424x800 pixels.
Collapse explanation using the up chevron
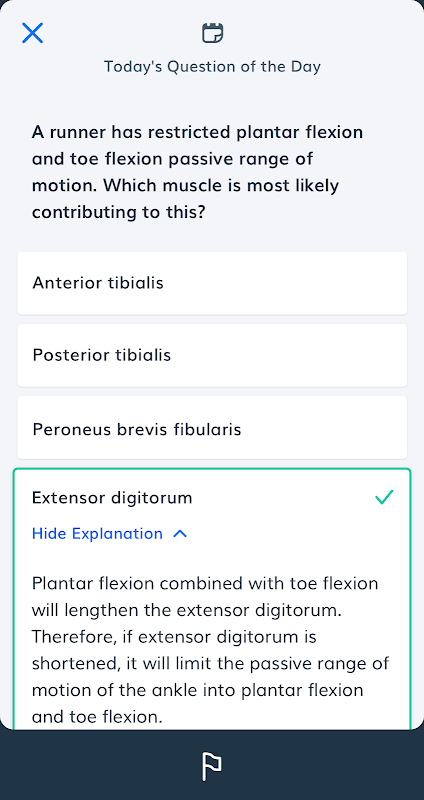coord(180,534)
